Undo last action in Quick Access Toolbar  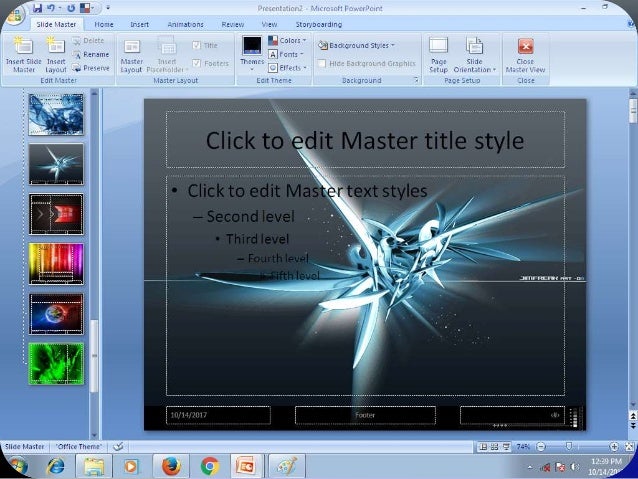click(51, 8)
